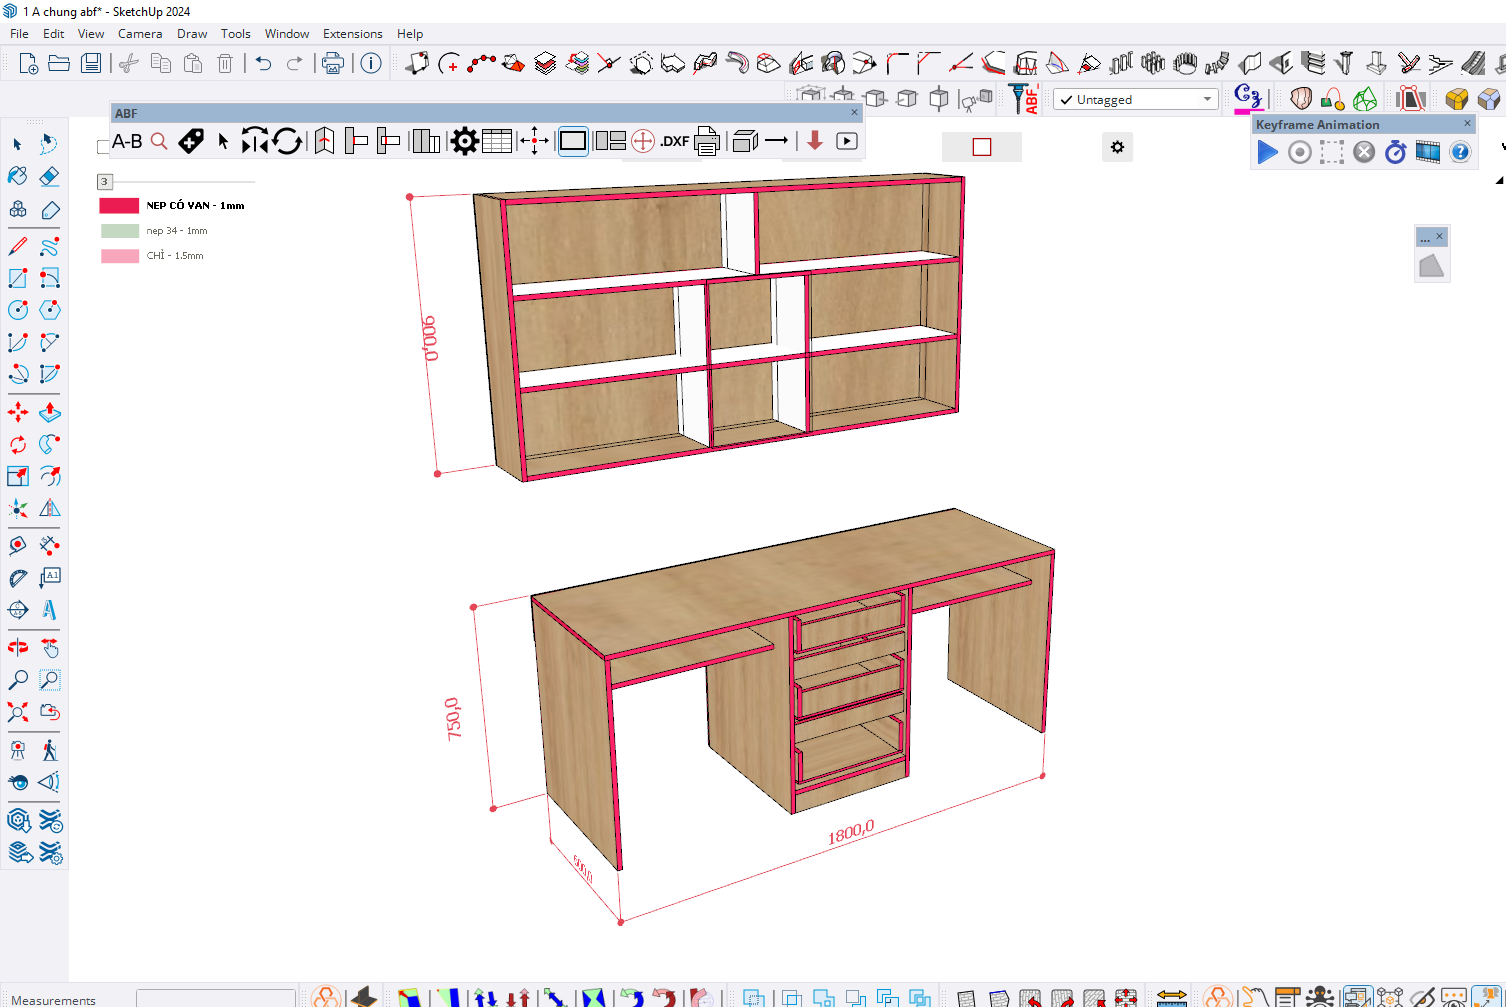Viewport: 1506px width, 1007px height.
Task: Start Keyframe Animation with the play icon
Action: coord(1267,152)
